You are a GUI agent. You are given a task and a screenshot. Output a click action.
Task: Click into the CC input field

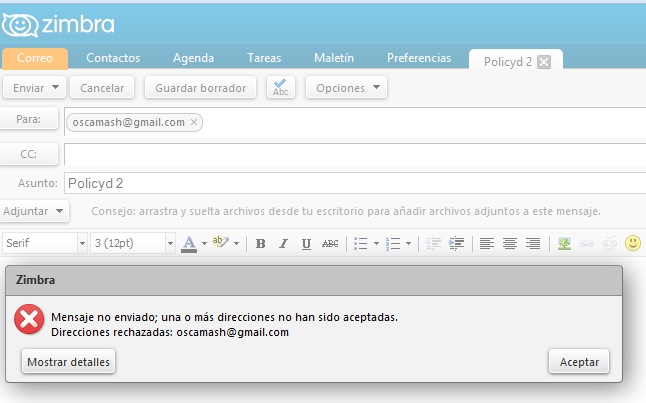355,155
